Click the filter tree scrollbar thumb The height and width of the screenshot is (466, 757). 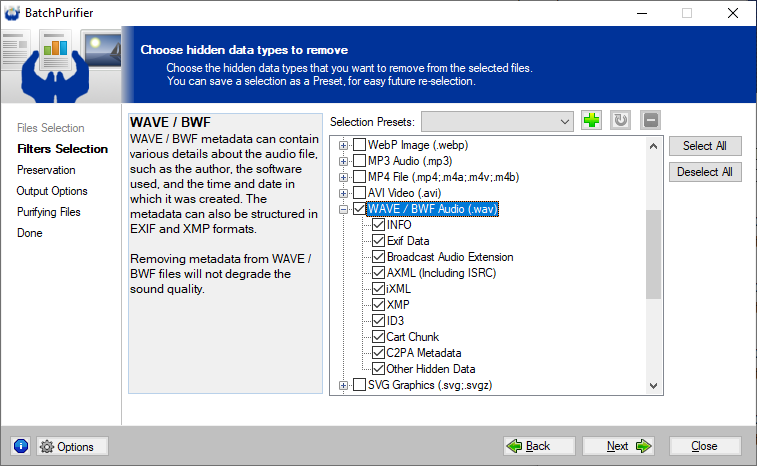point(653,254)
